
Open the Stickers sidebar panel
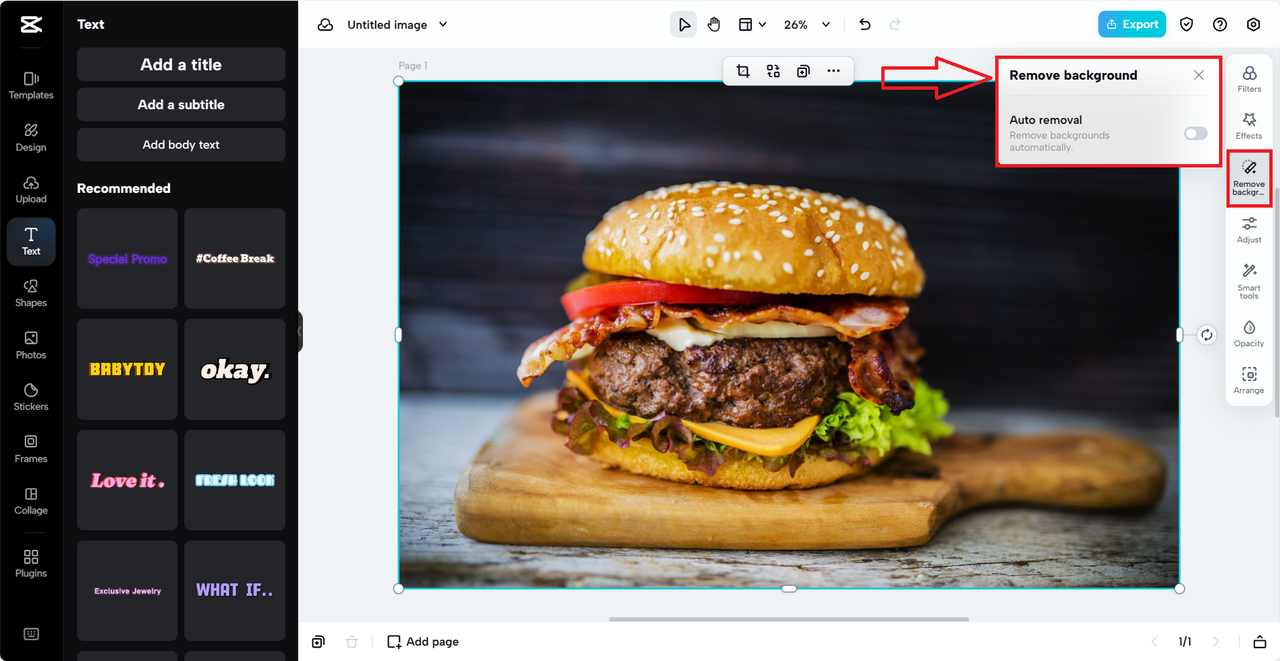[x=31, y=397]
